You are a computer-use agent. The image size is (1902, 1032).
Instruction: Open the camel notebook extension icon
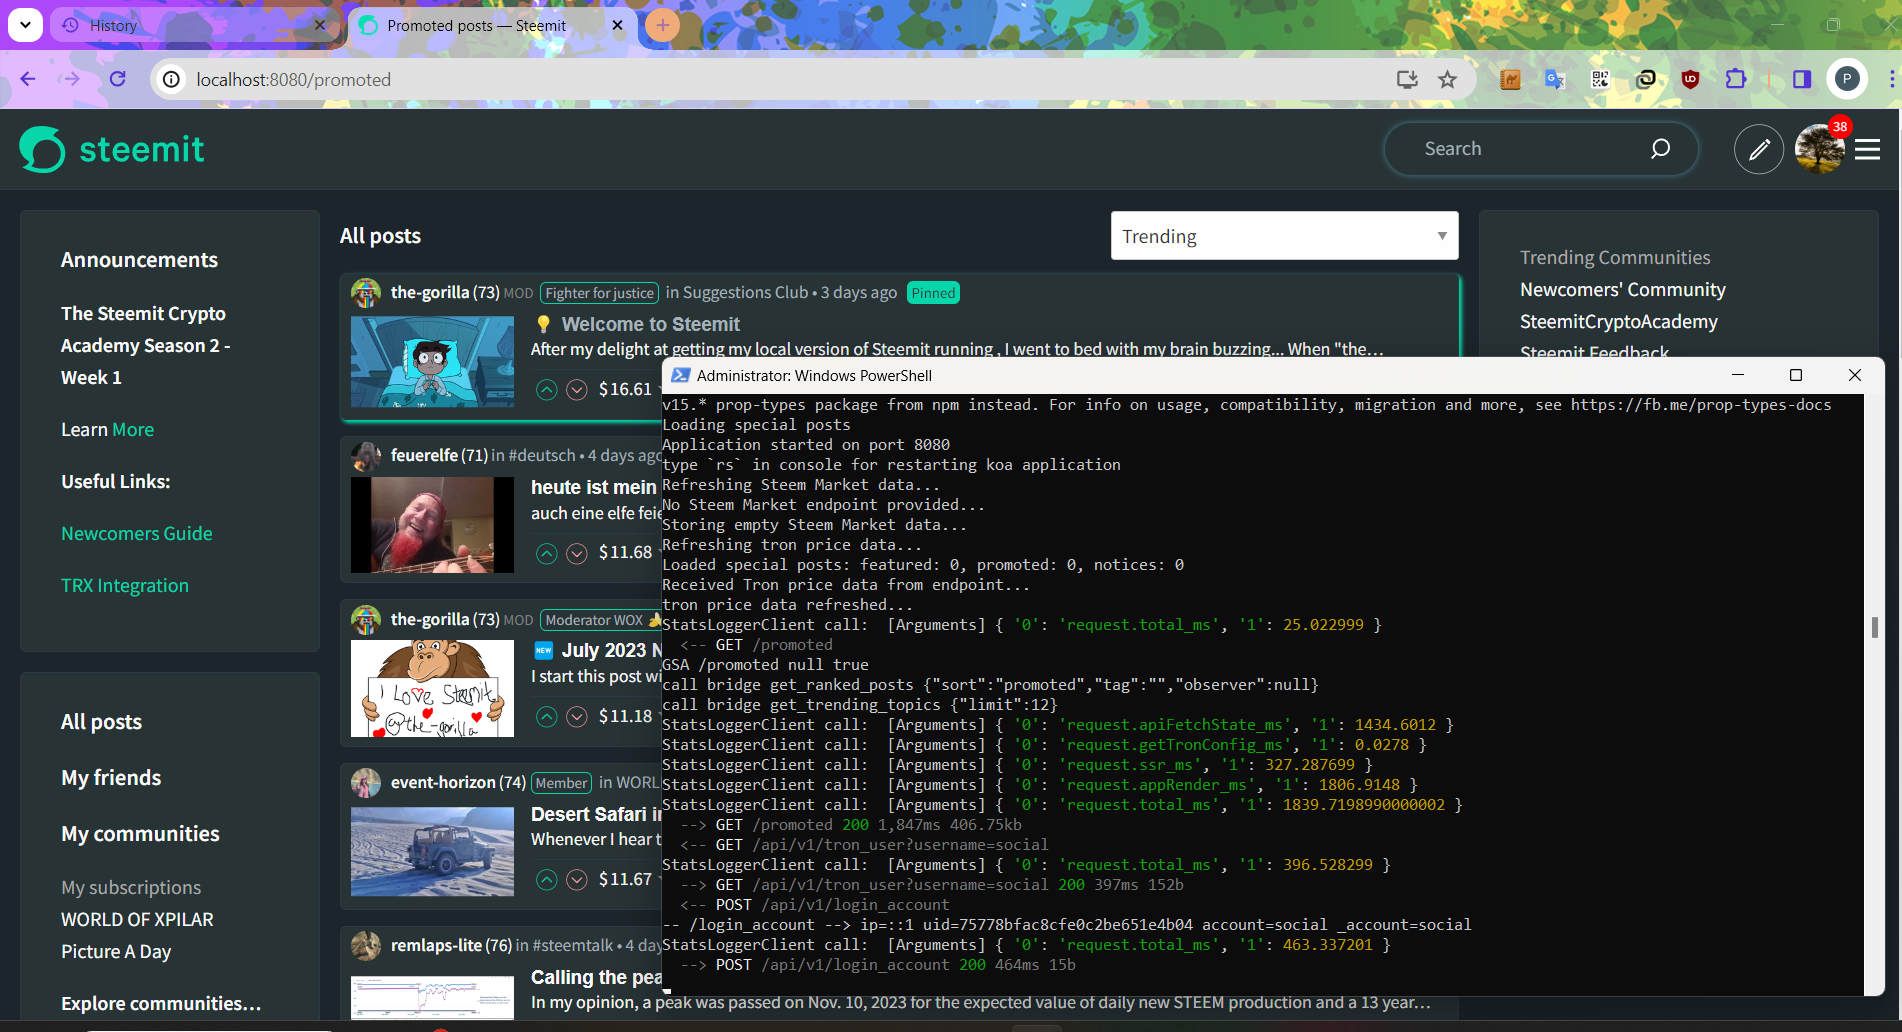click(1510, 79)
